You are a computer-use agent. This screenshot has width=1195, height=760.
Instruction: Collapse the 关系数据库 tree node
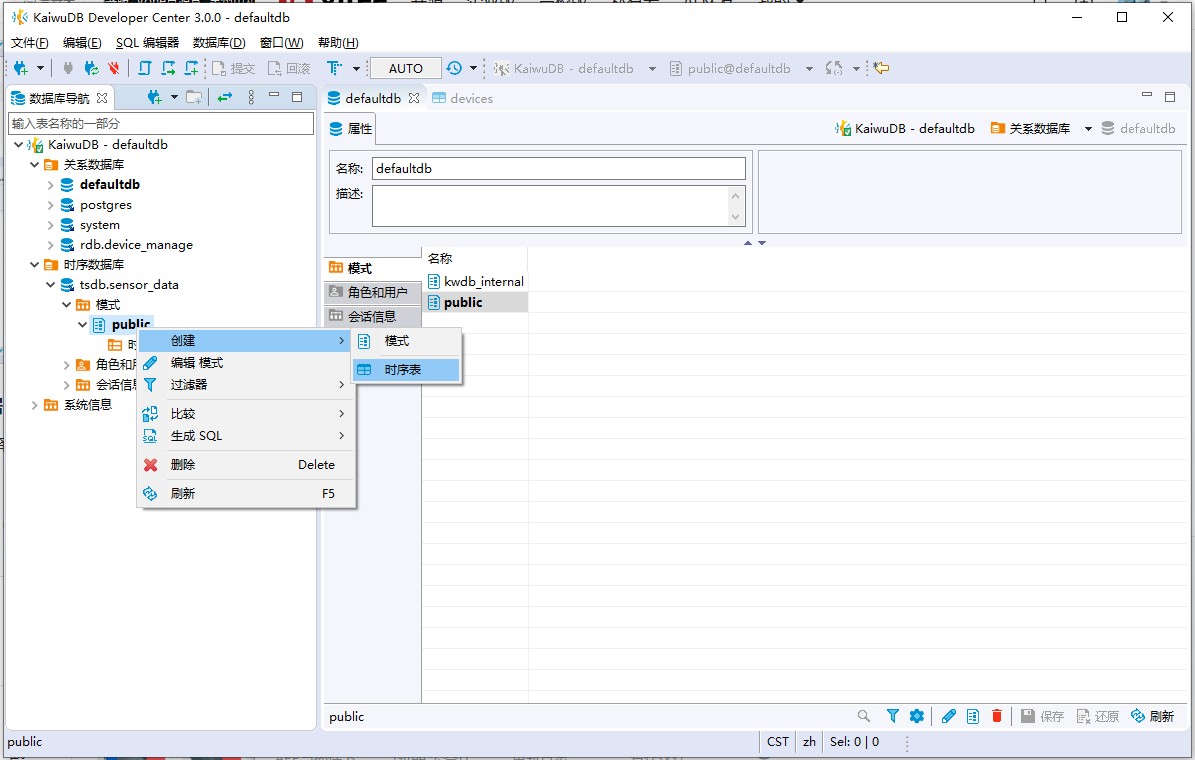pyautogui.click(x=34, y=165)
